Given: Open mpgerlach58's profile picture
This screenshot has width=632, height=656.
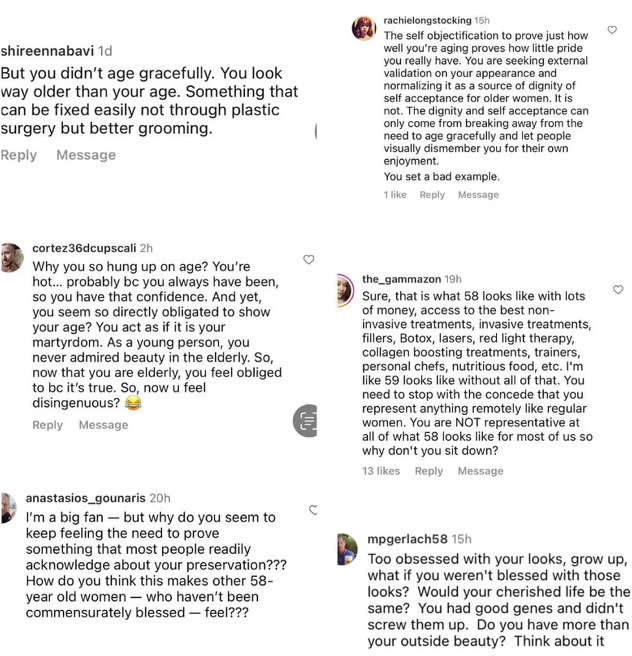Looking at the screenshot, I should click(347, 549).
